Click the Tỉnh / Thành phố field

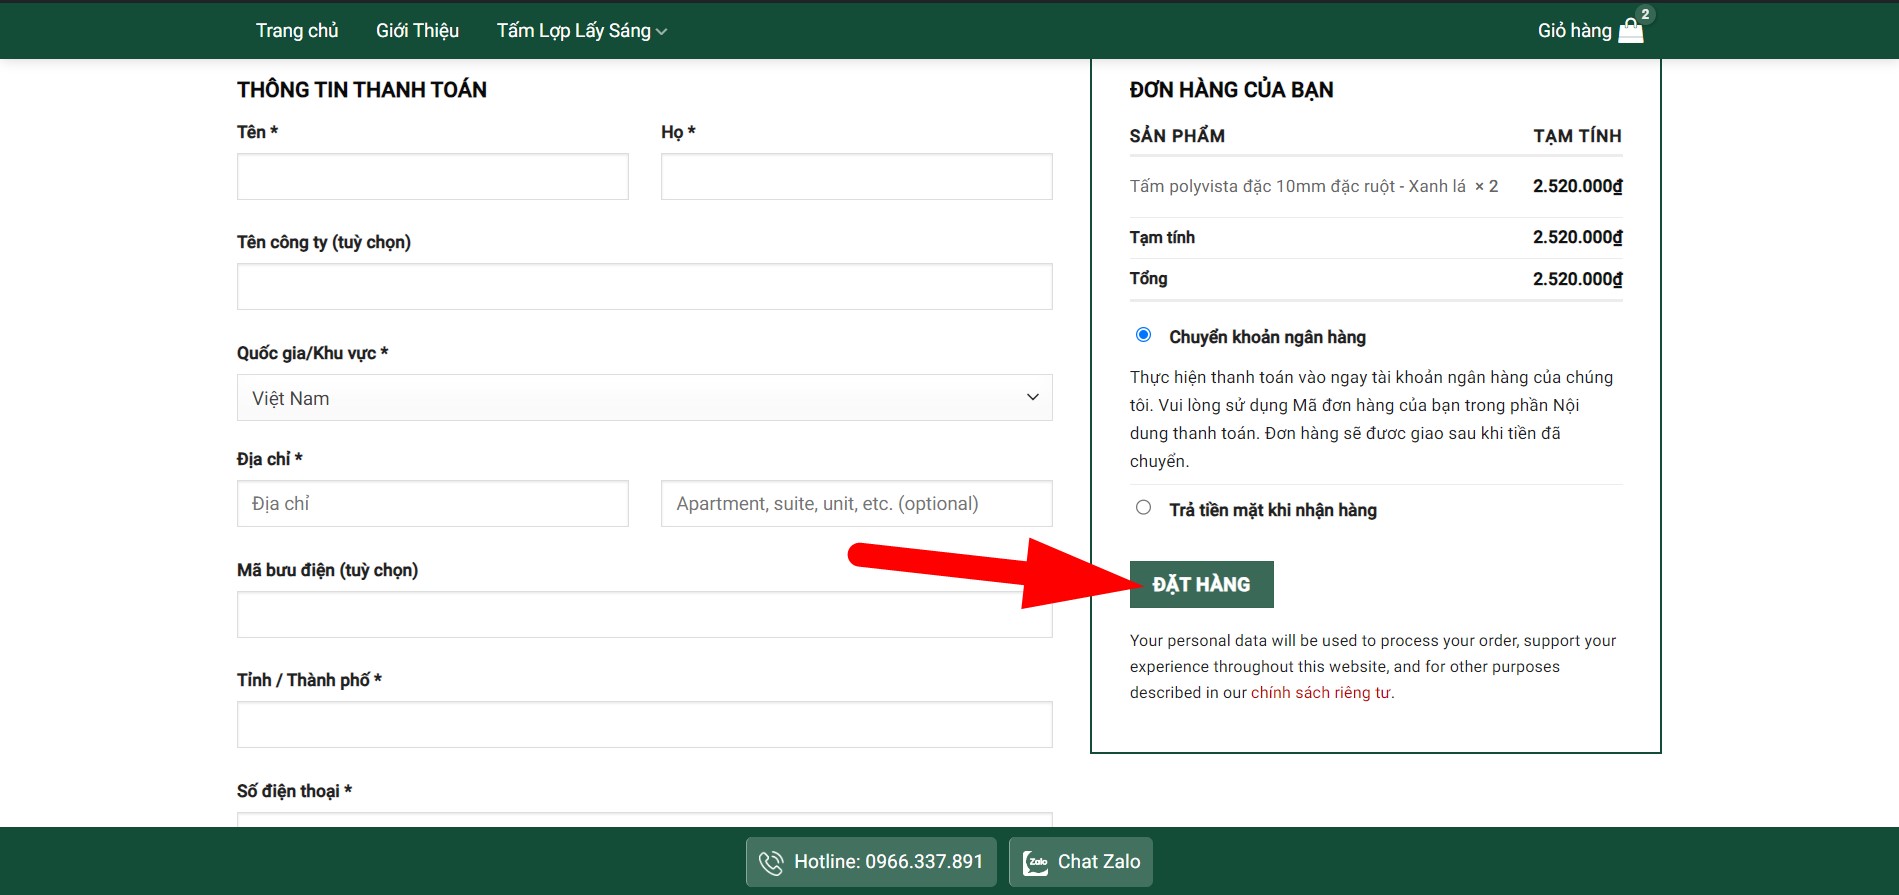(644, 725)
